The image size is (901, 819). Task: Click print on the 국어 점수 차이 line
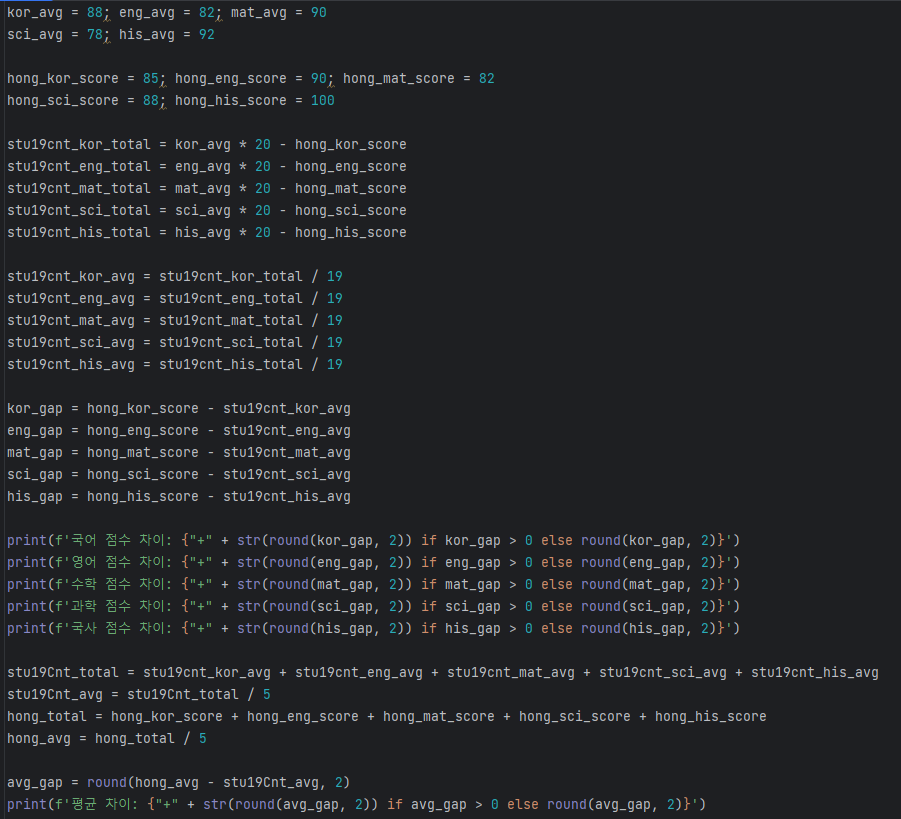click(26, 541)
